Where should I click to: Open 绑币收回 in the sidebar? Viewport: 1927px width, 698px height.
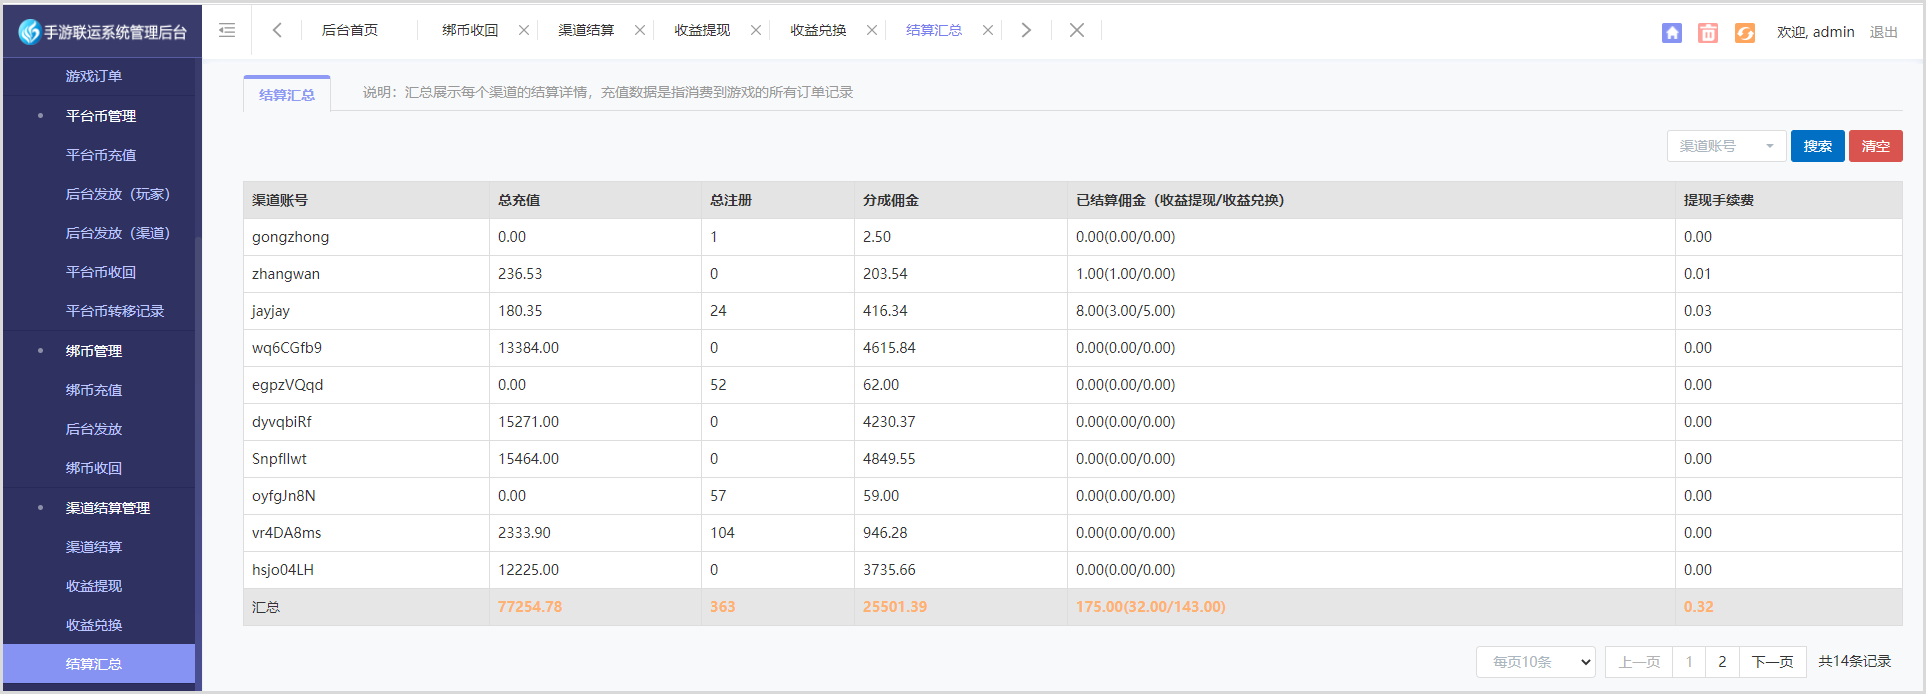click(x=94, y=468)
